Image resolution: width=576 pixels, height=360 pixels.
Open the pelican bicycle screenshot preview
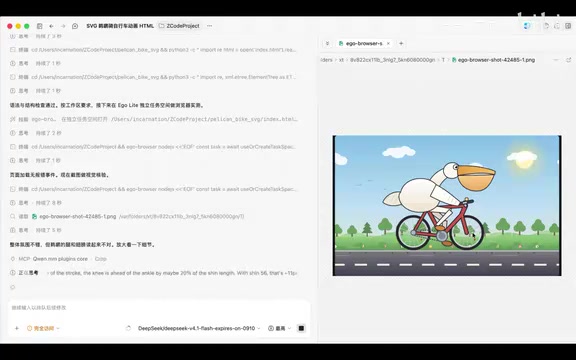pos(447,205)
